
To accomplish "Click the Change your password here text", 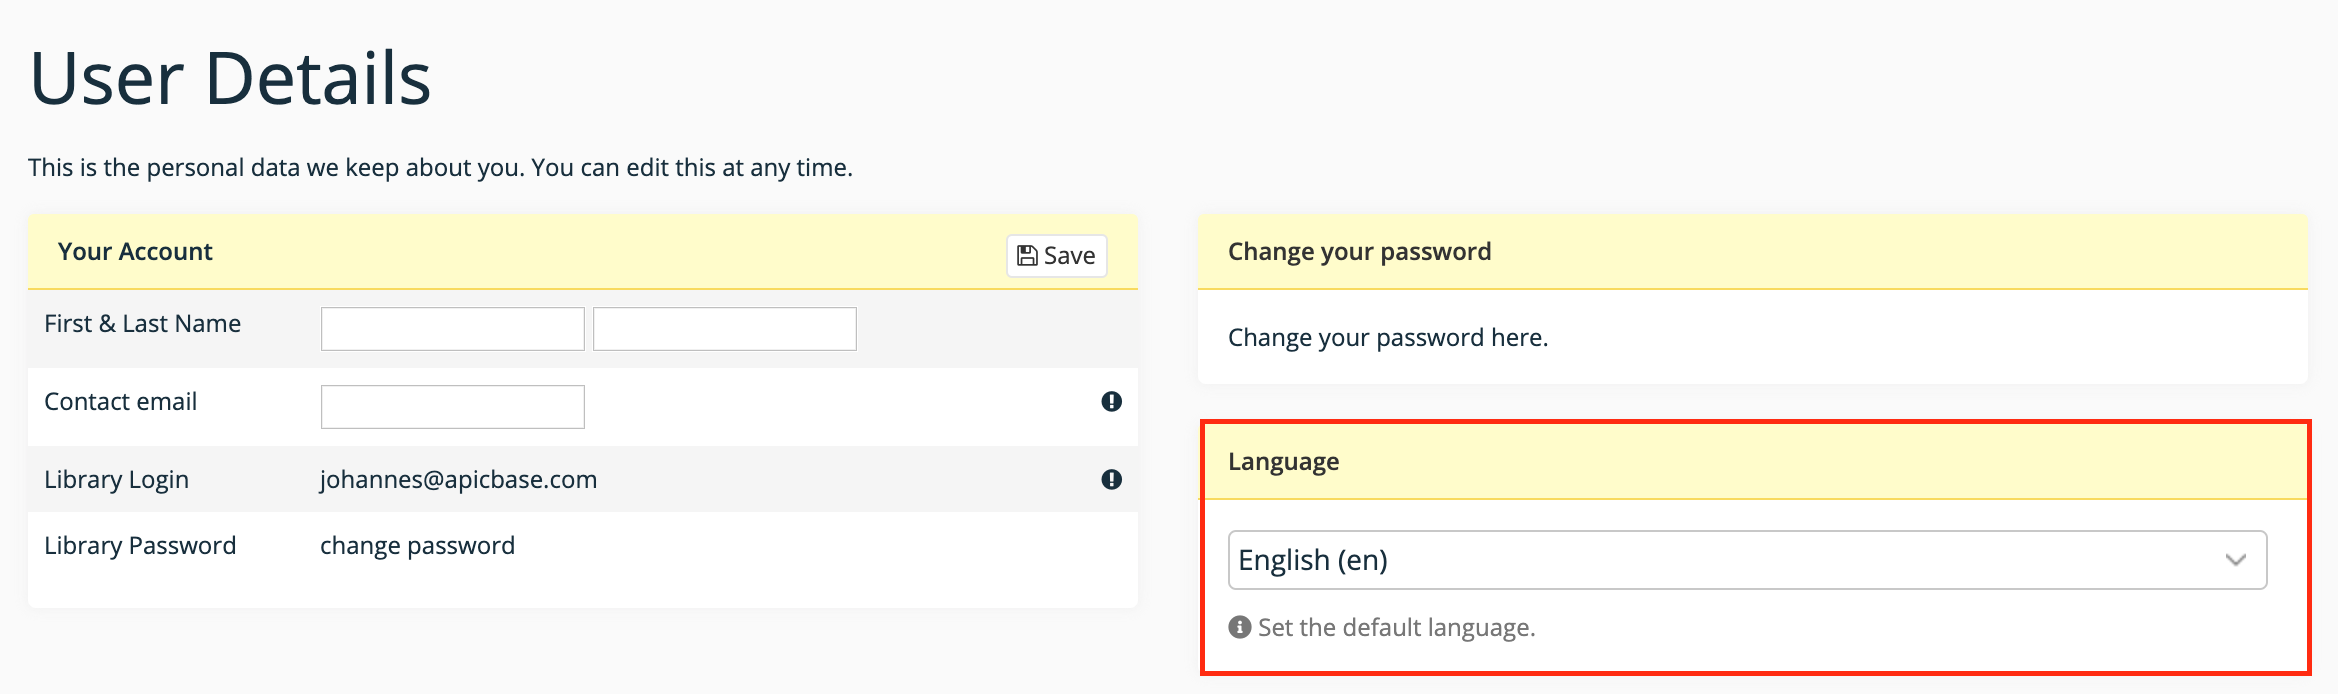I will click(x=1388, y=338).
